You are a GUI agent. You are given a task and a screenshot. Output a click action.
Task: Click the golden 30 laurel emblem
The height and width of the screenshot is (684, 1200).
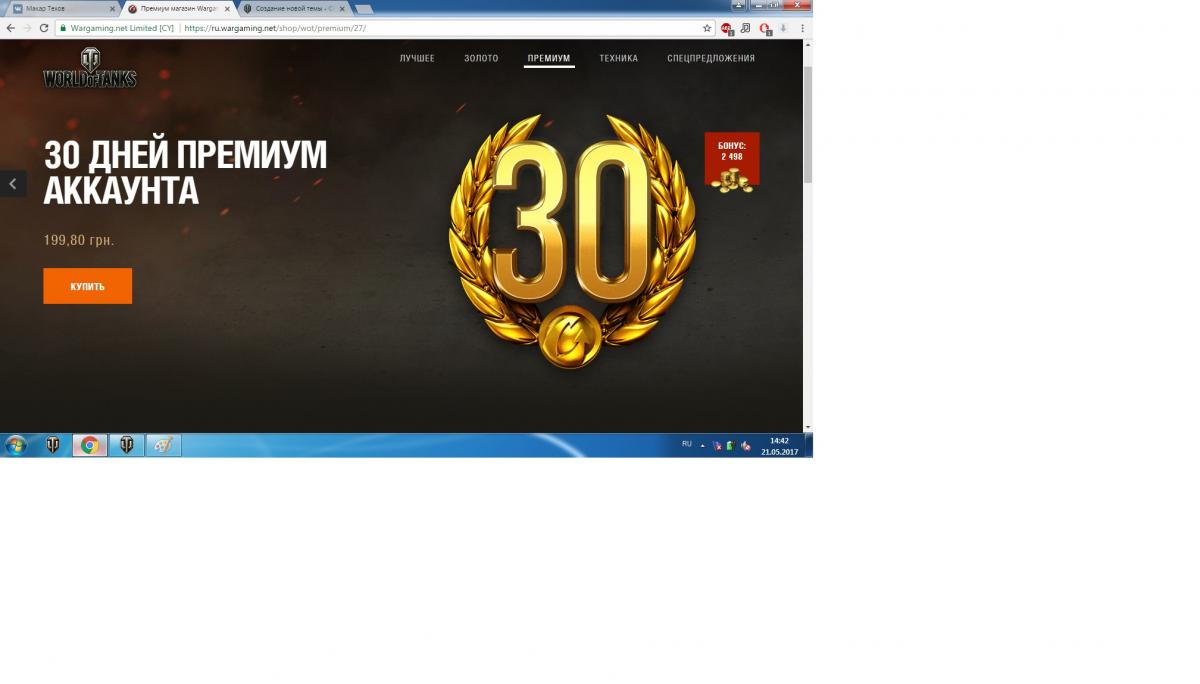[572, 239]
